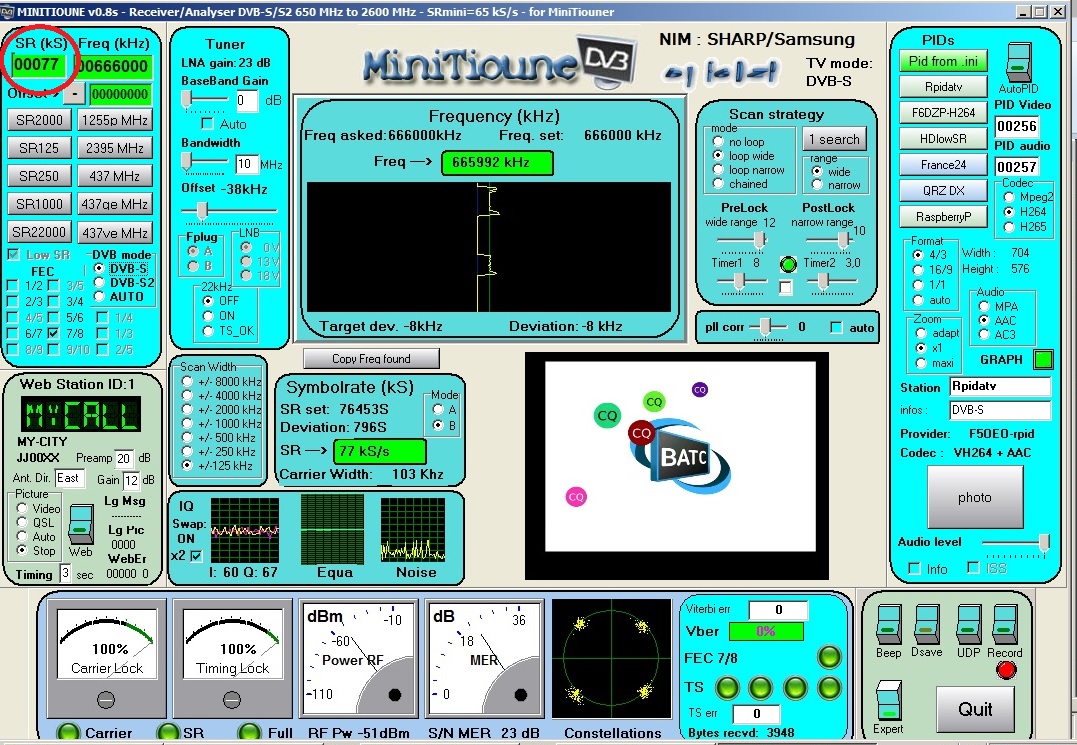Click the SR (kS) input field
Screen dimensions: 1077x745
[40, 65]
